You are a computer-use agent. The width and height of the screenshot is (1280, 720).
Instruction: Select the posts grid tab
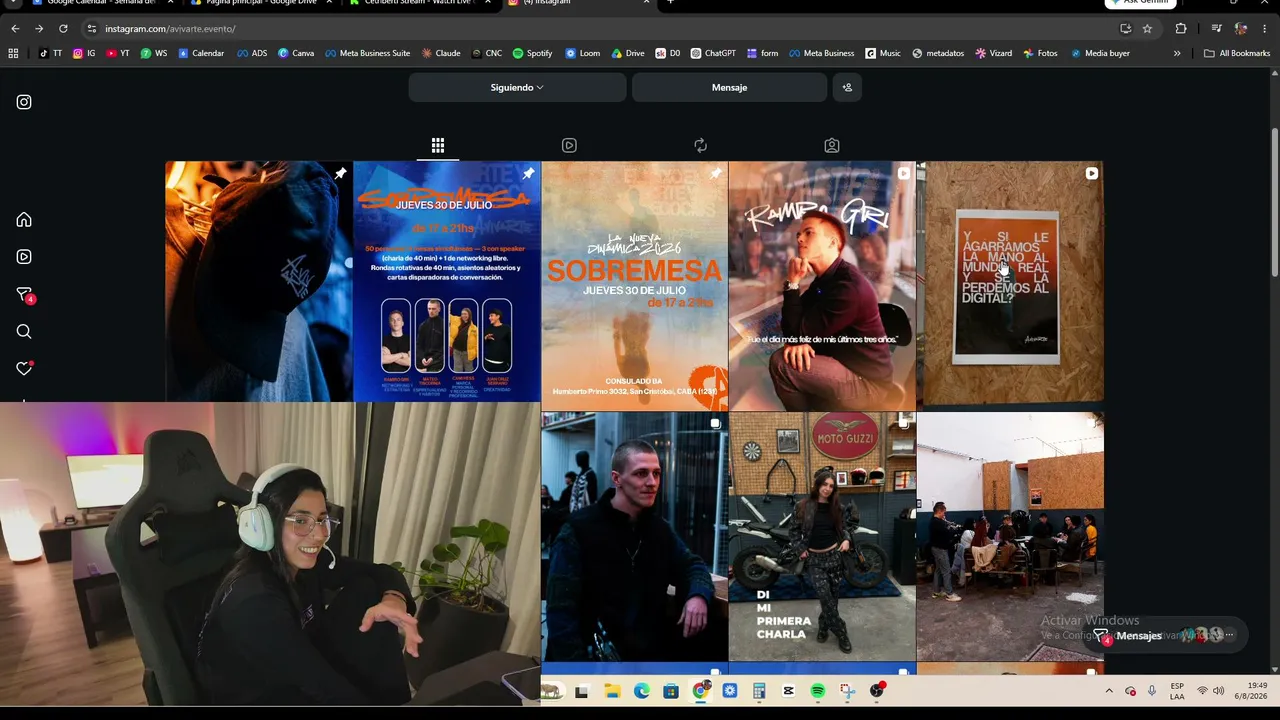point(438,146)
